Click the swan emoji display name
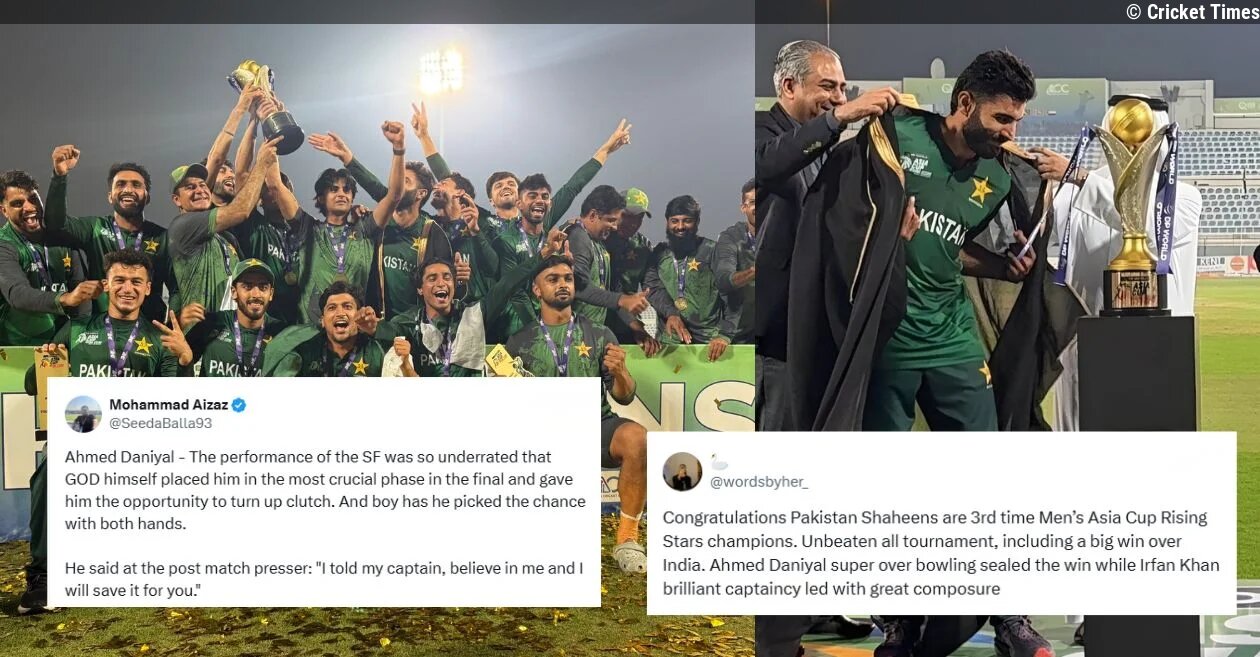The image size is (1260, 657). (x=719, y=462)
